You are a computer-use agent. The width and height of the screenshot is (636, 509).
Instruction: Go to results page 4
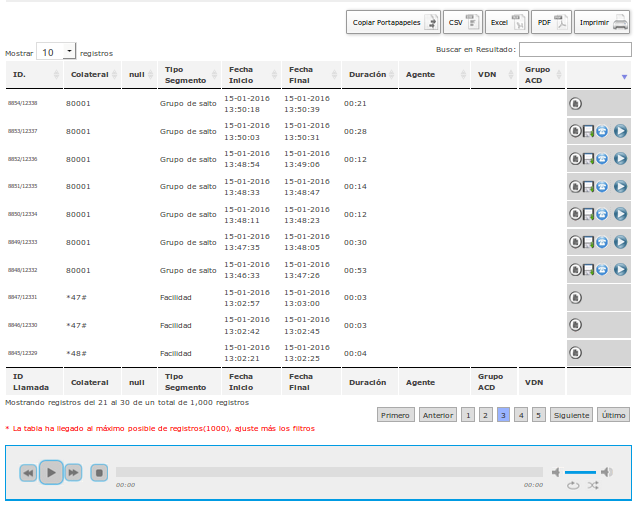point(521,415)
